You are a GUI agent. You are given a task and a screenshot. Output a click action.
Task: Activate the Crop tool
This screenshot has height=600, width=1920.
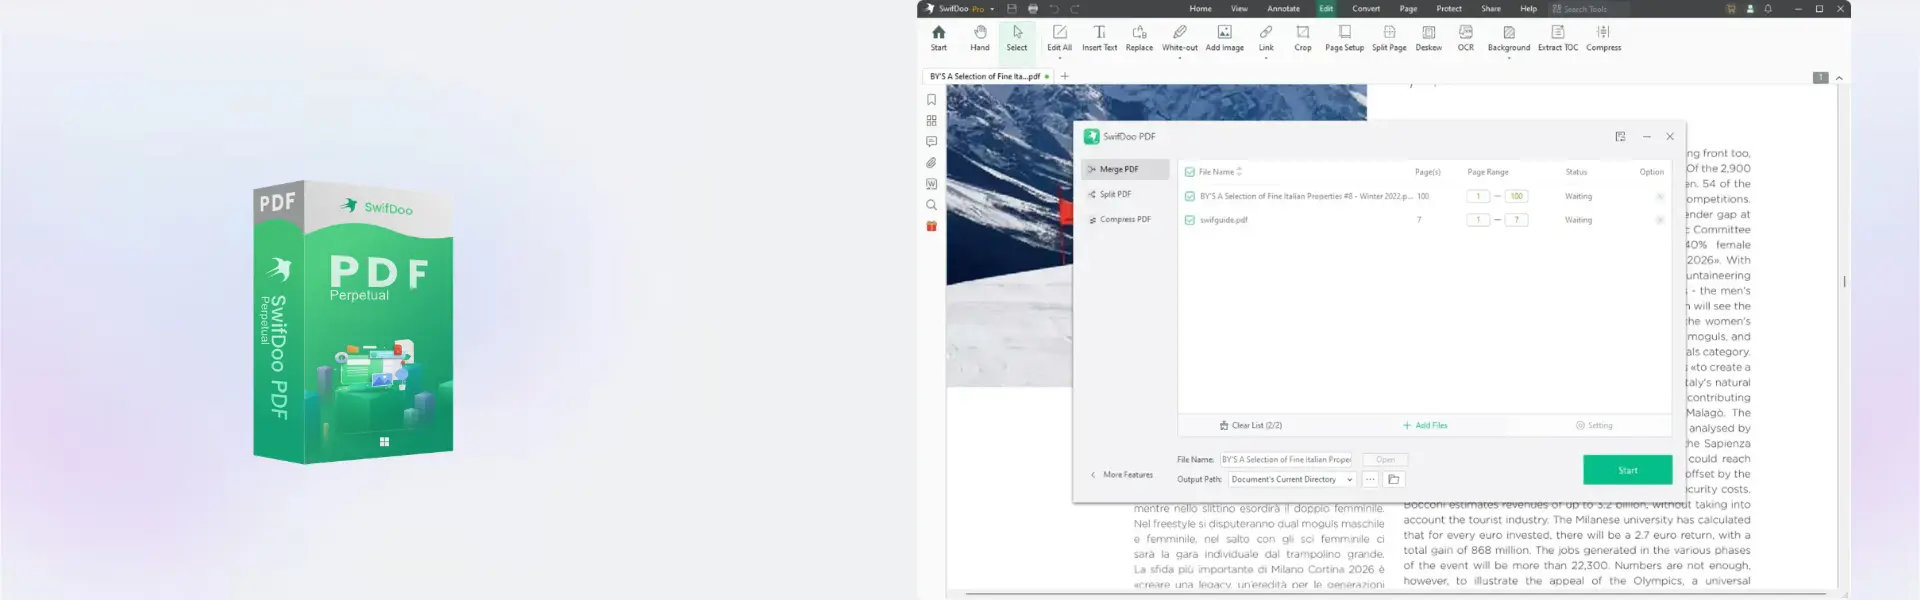pyautogui.click(x=1303, y=38)
